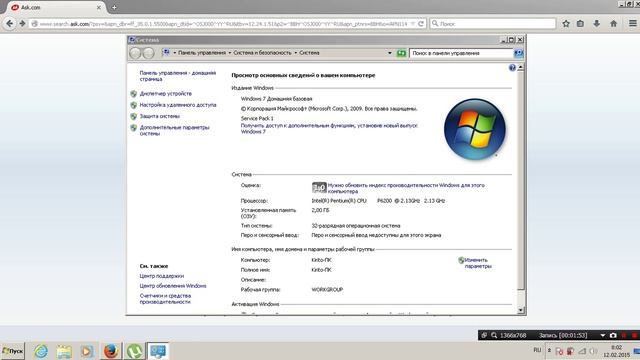The width and height of the screenshot is (640, 360).
Task: Click the 3.0 rating score badge
Action: [x=319, y=188]
